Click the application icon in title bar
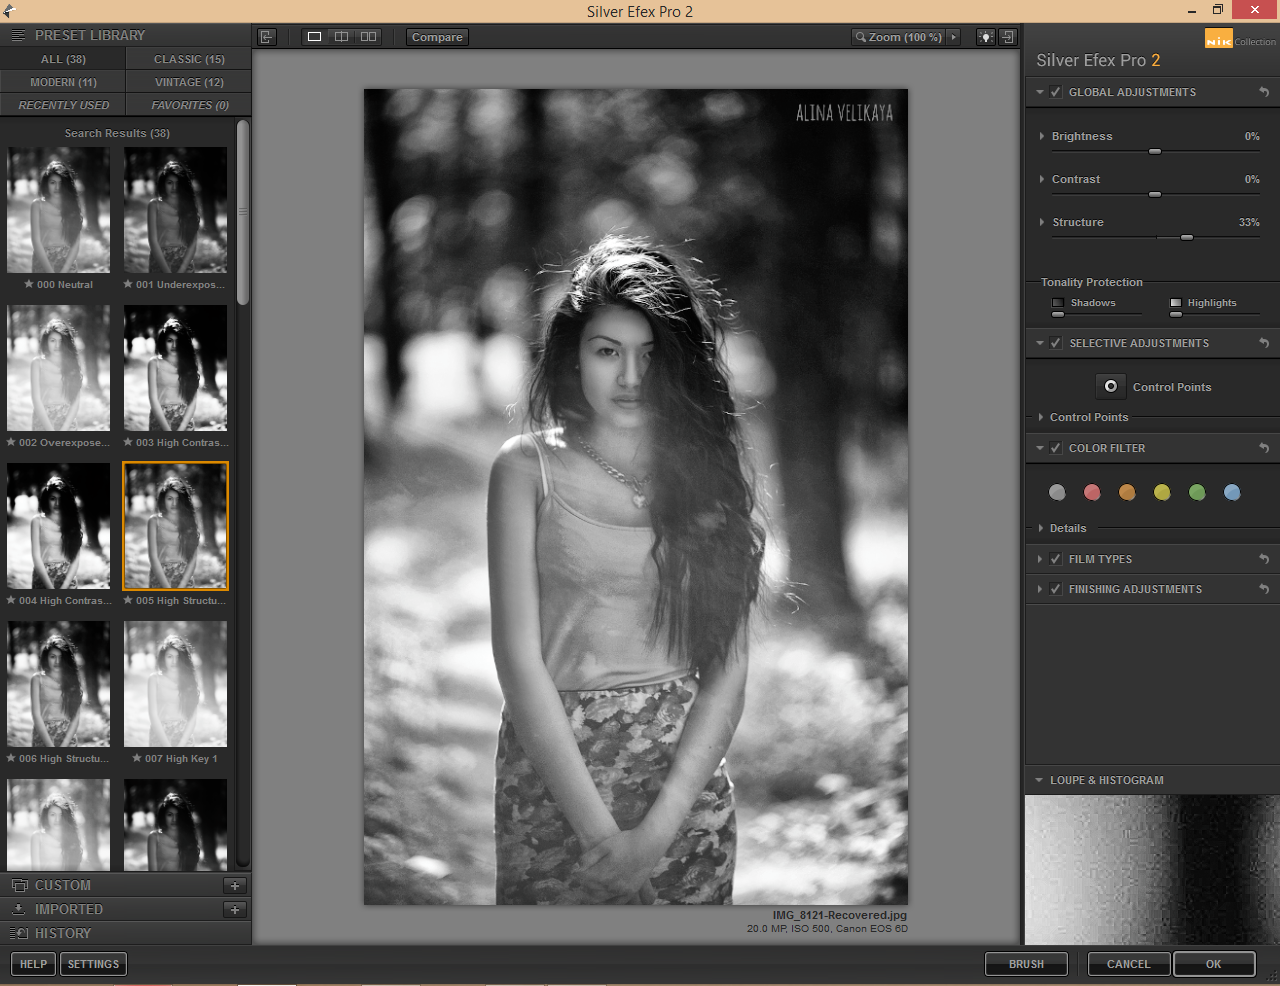 [10, 11]
